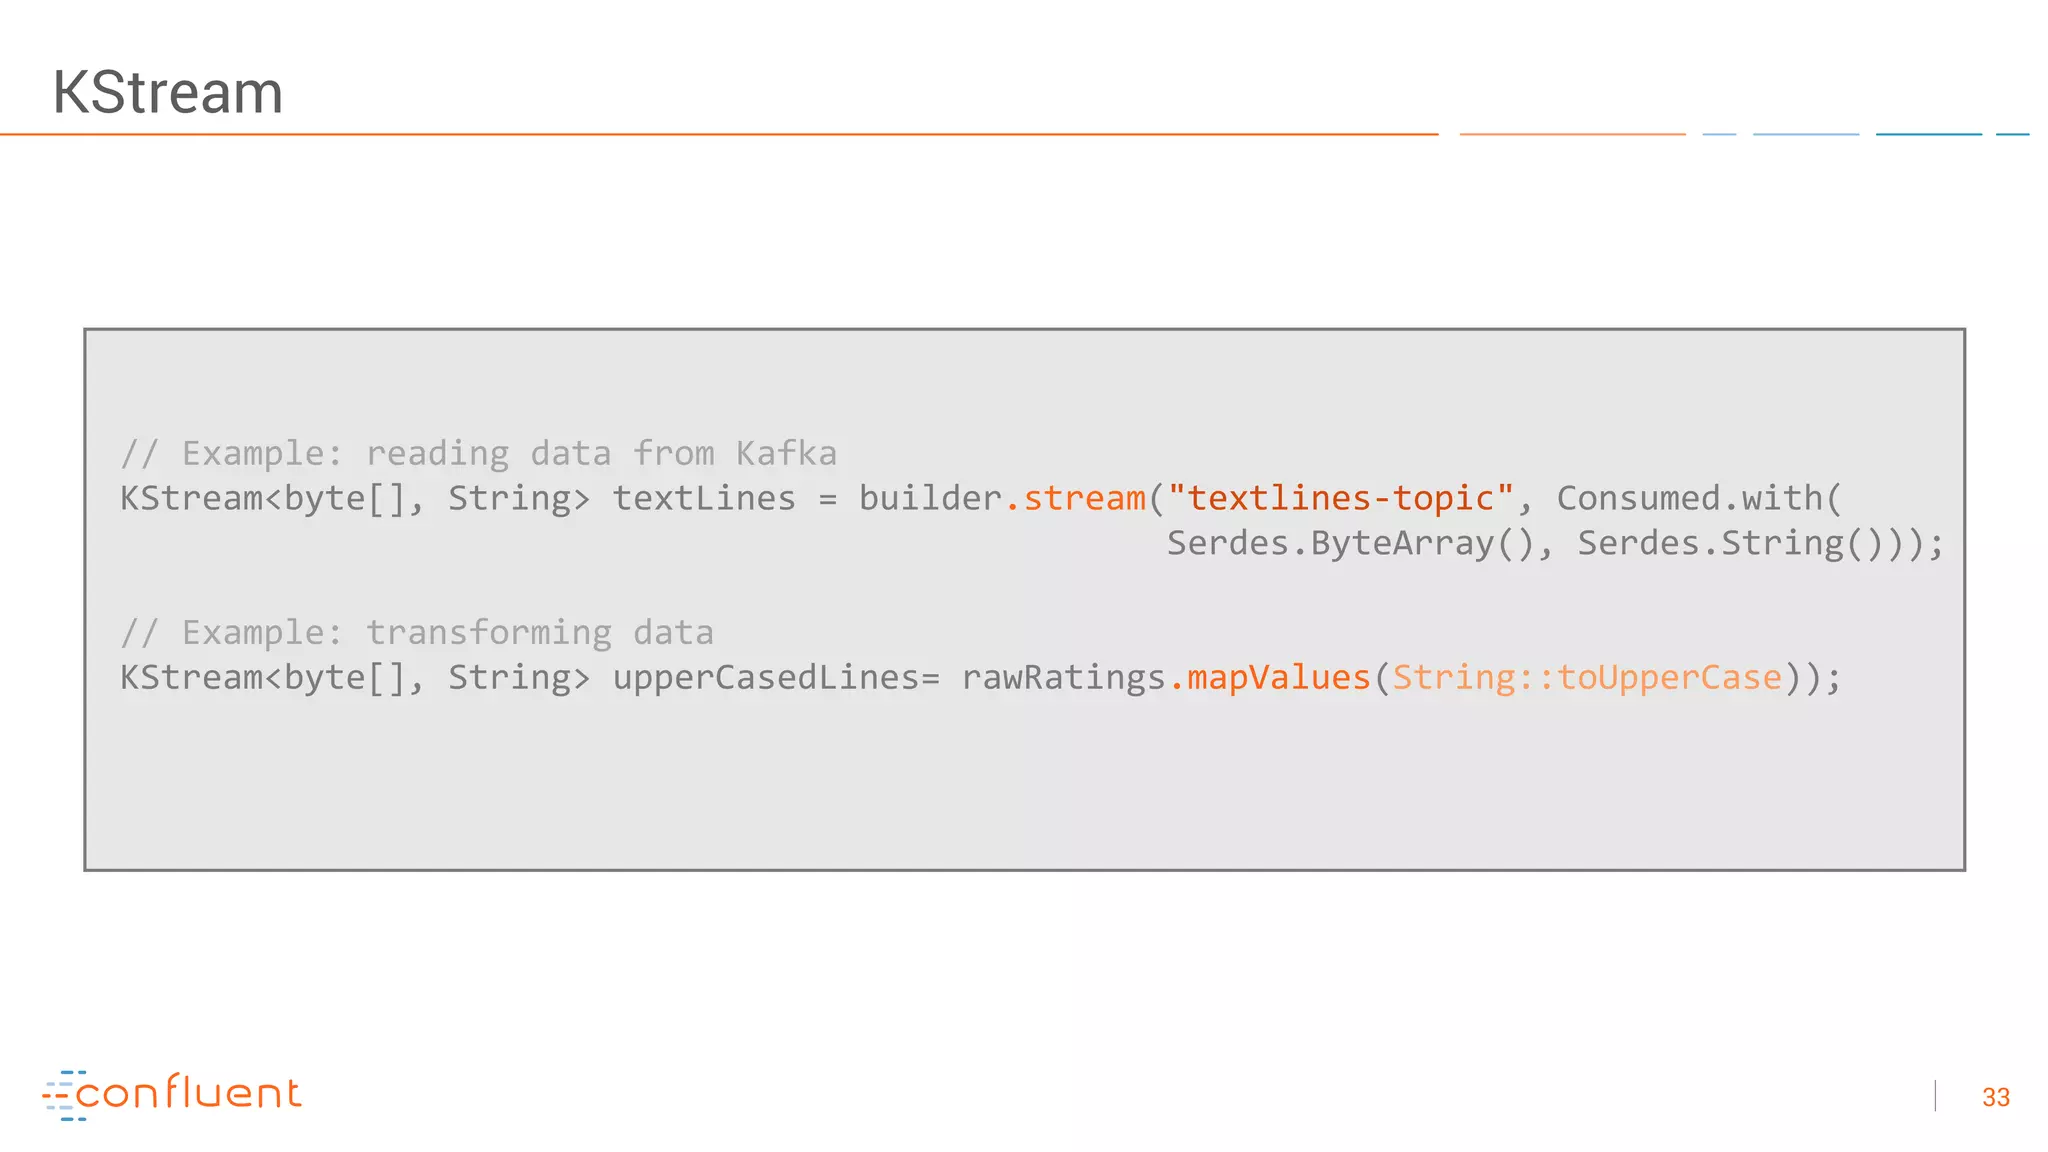
Task: Click the slide number 33
Action: point(1995,1097)
